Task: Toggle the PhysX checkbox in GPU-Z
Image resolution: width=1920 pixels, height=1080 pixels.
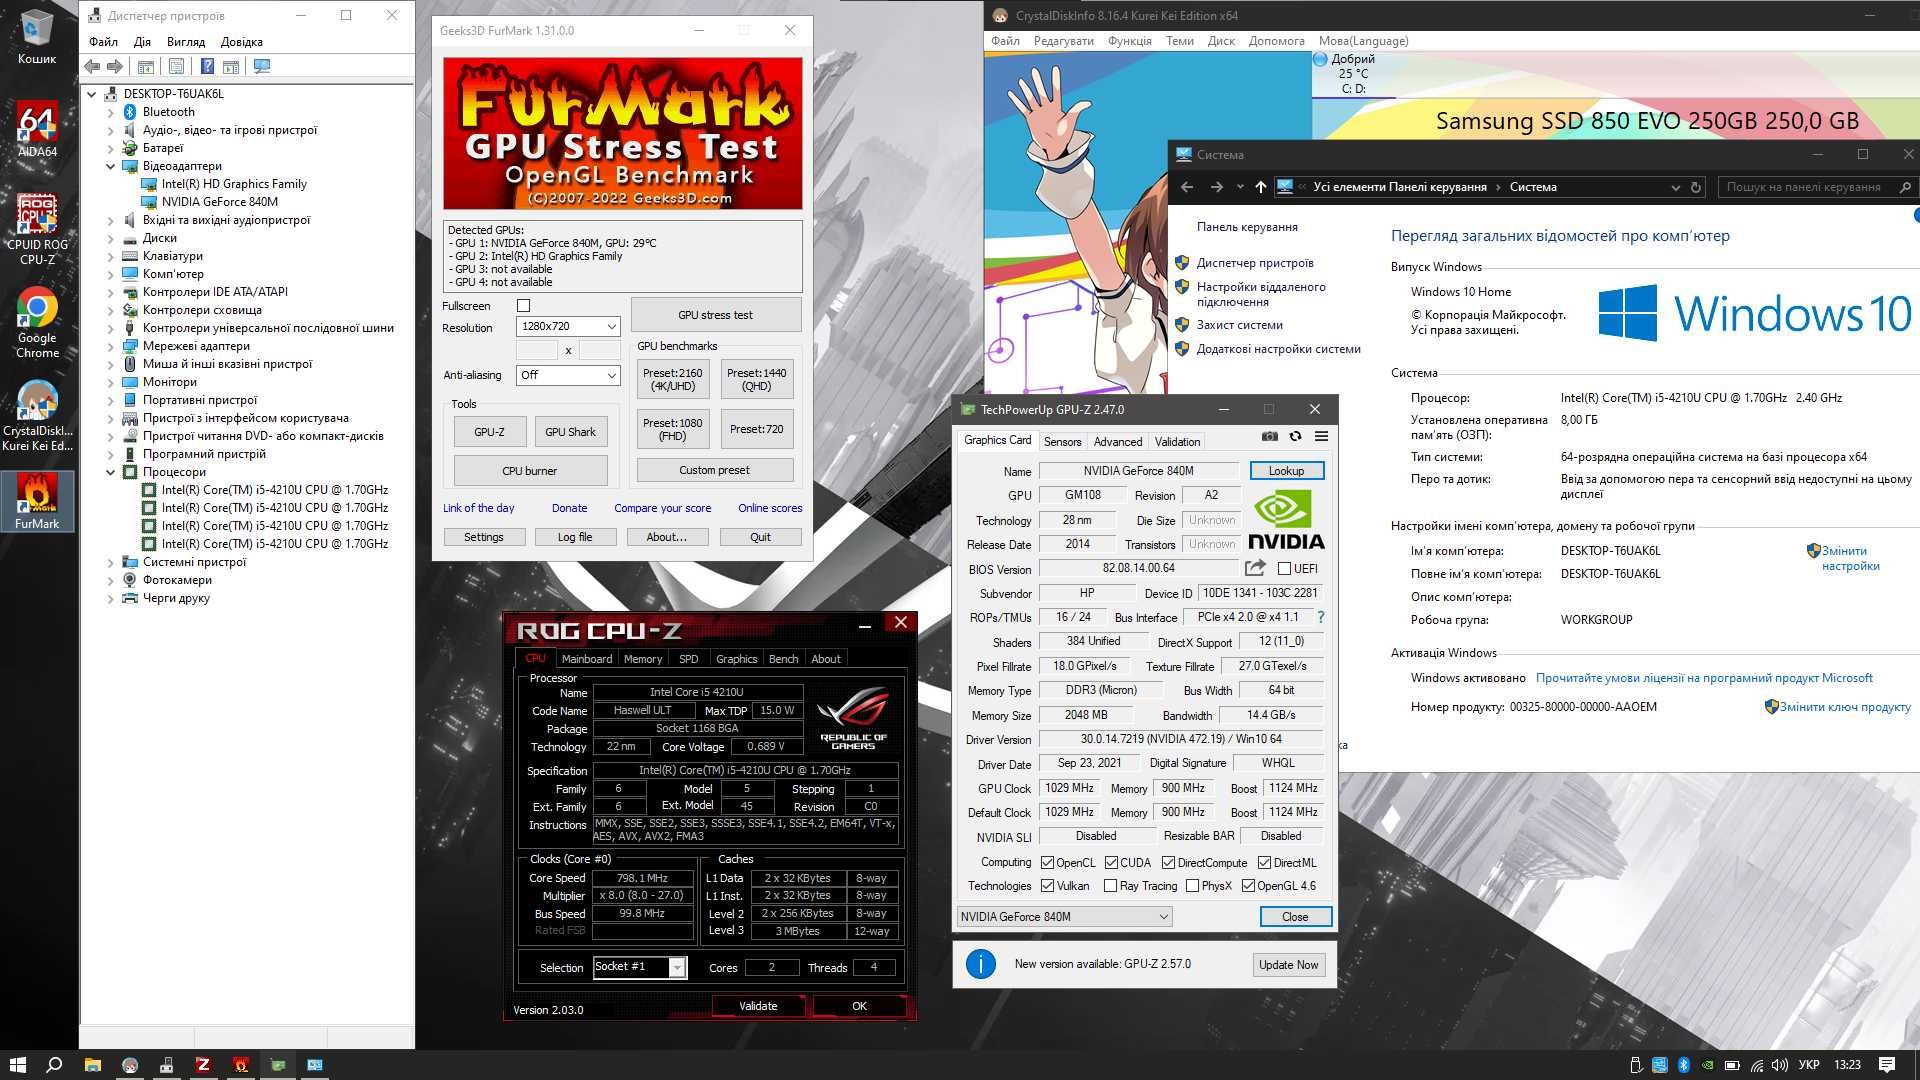Action: click(1192, 886)
